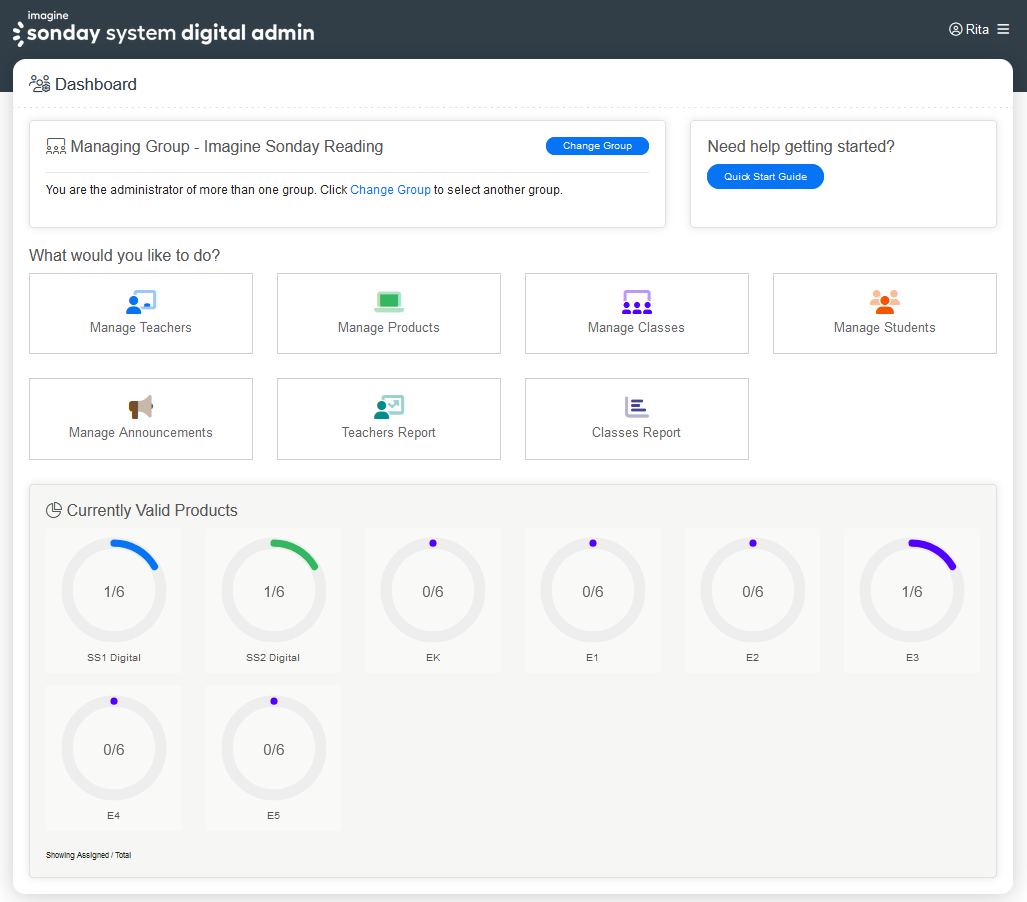
Task: Open the hamburger menu next to Rita
Action: (1003, 30)
